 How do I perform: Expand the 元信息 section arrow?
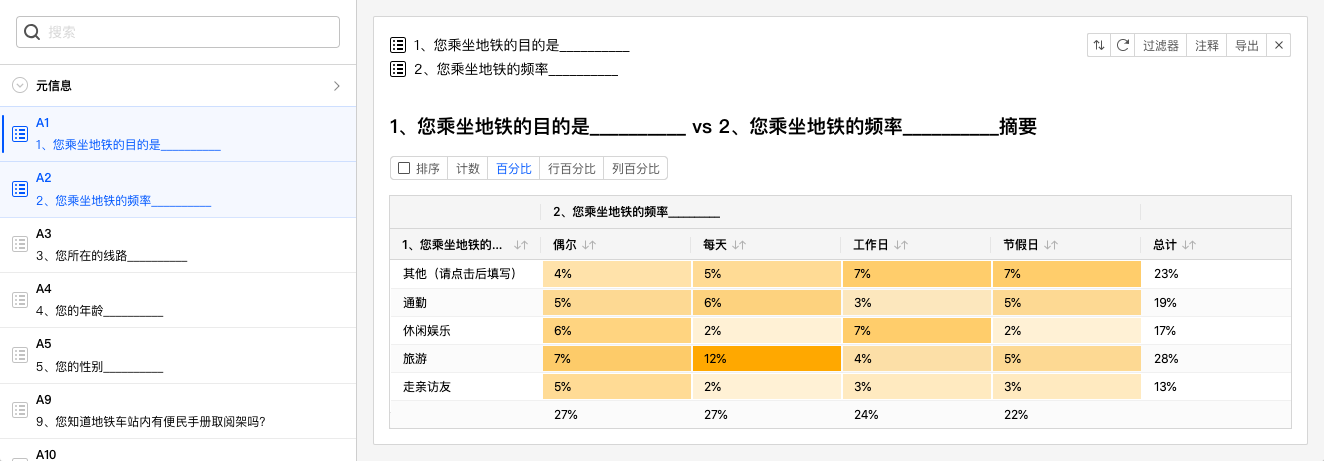coord(337,86)
